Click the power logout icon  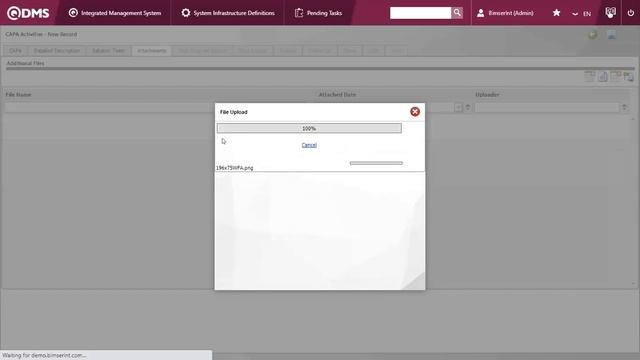pyautogui.click(x=631, y=13)
